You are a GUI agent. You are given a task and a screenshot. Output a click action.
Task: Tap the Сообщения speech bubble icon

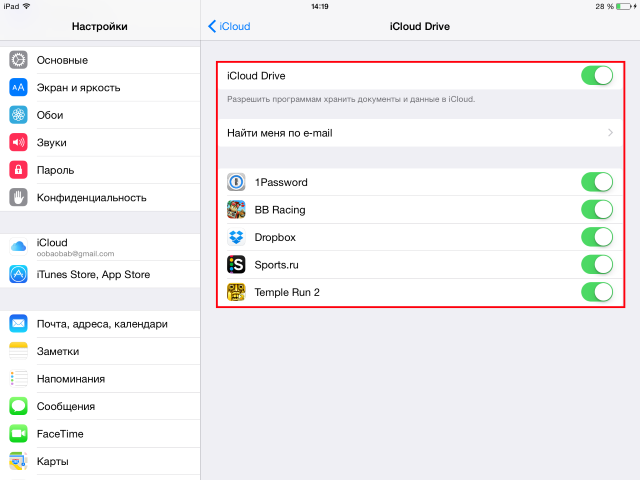point(18,406)
